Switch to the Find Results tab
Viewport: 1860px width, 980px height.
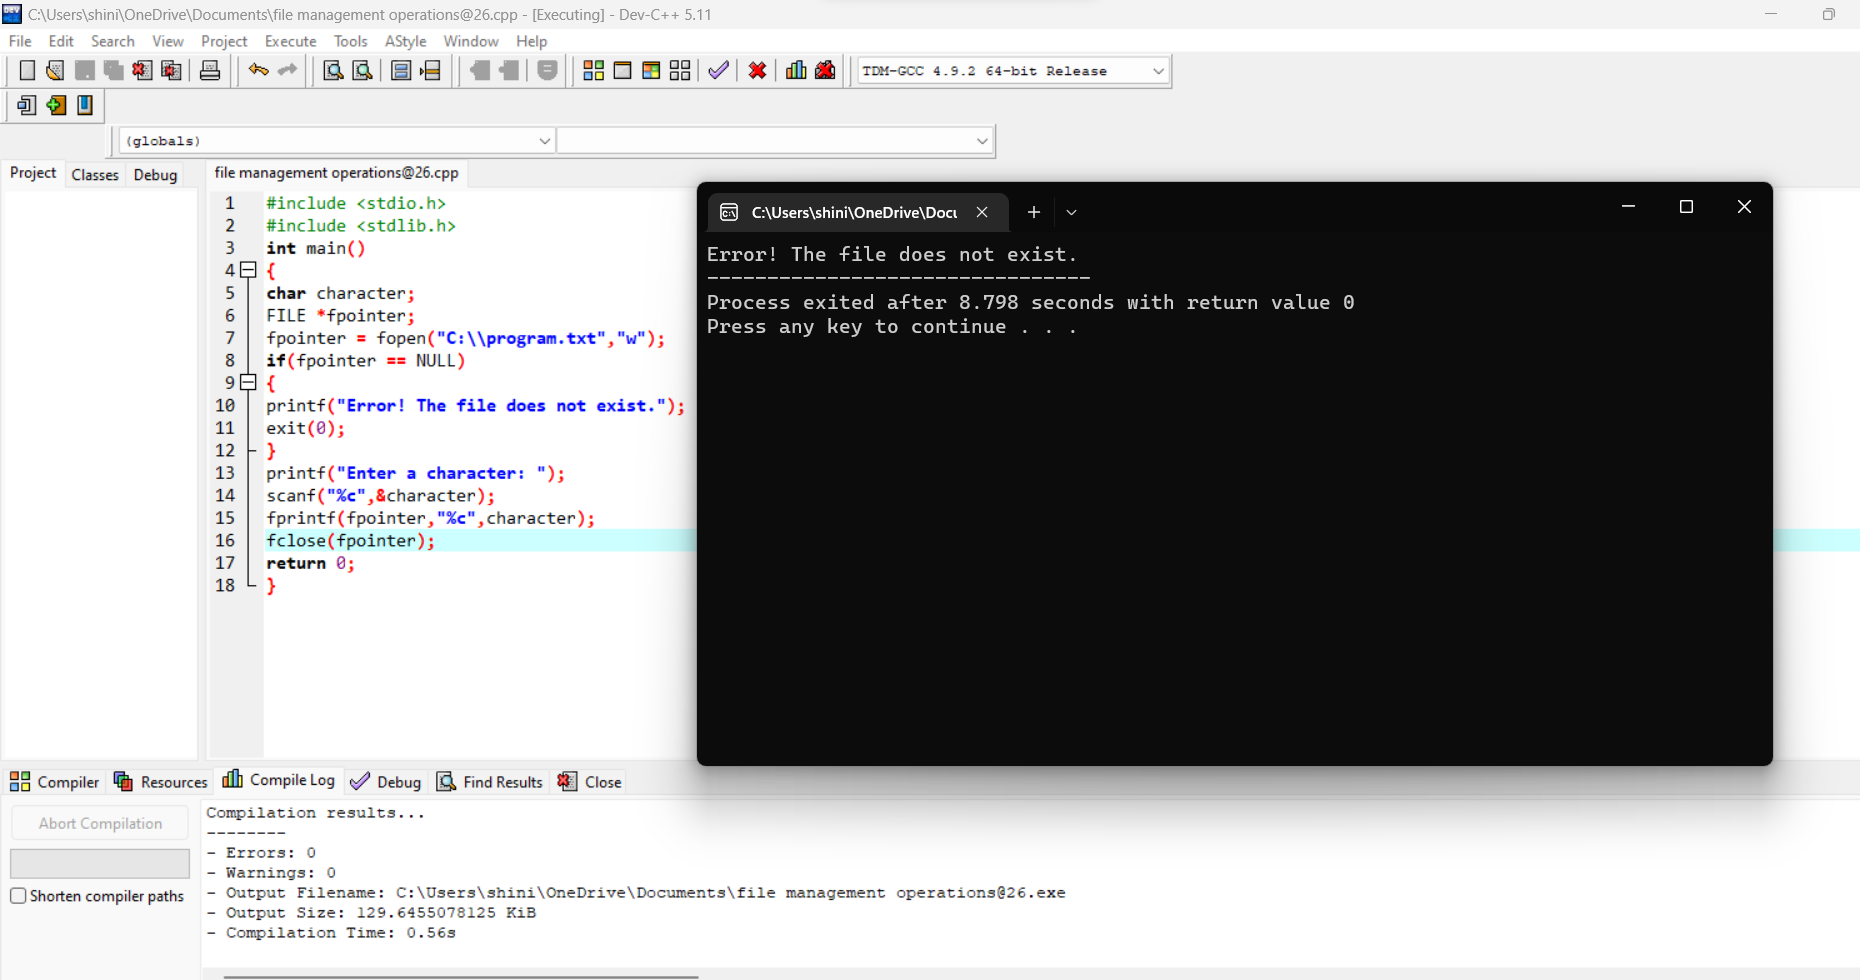pos(490,781)
